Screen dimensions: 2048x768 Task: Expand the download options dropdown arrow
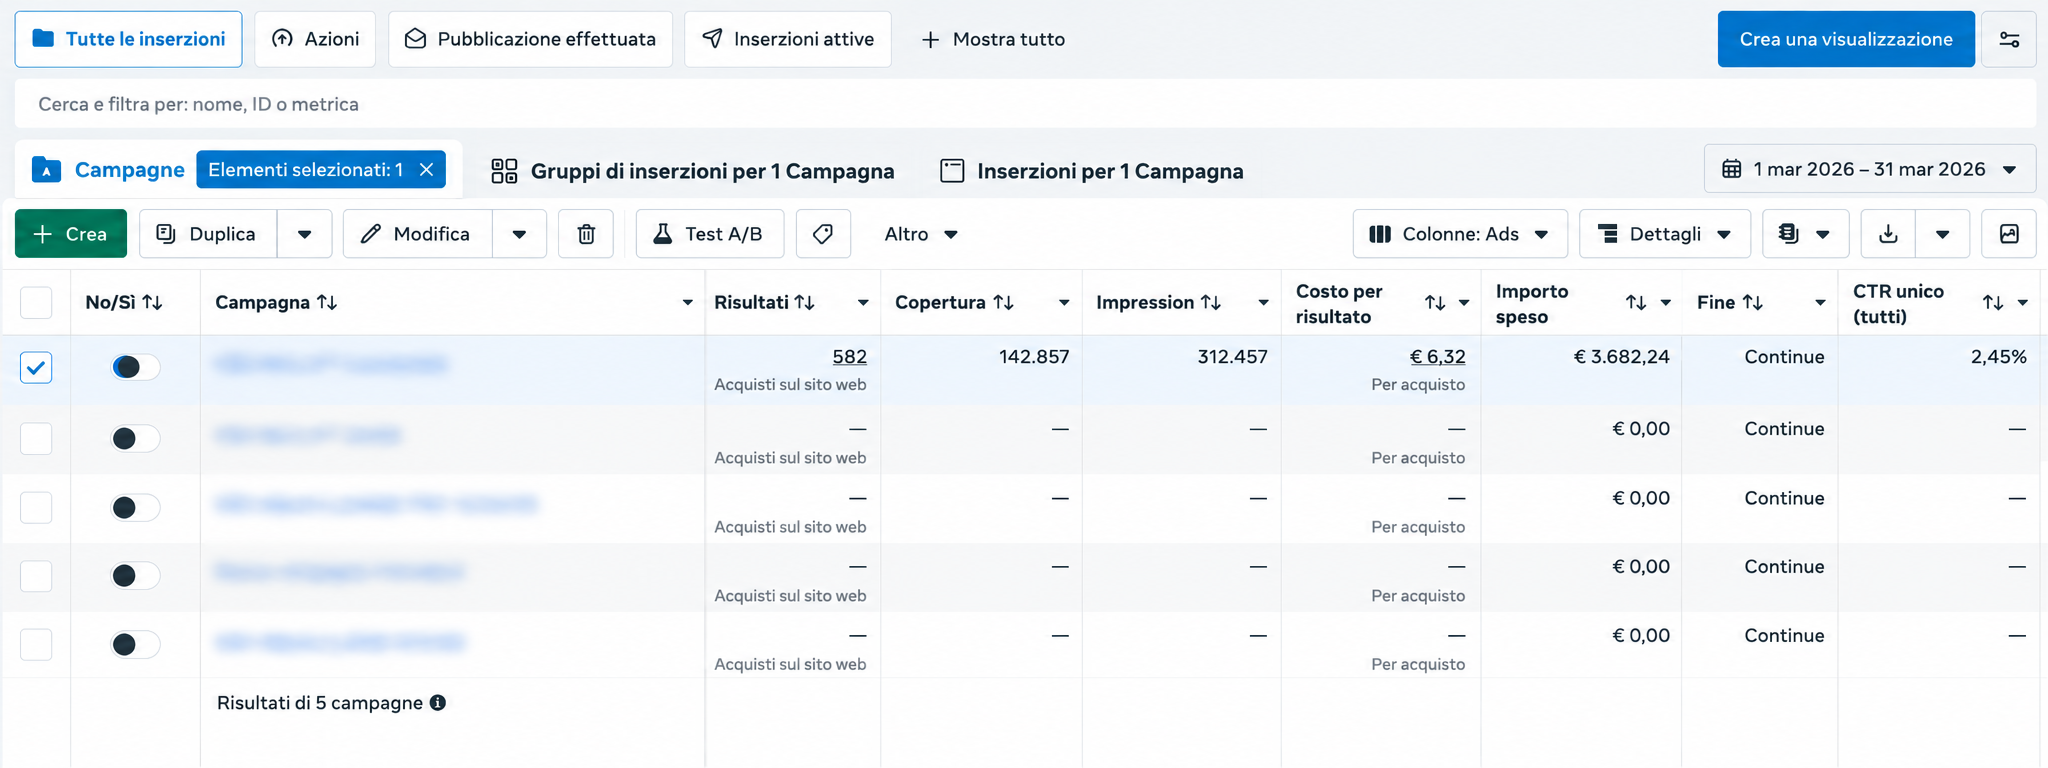pyautogui.click(x=1943, y=234)
